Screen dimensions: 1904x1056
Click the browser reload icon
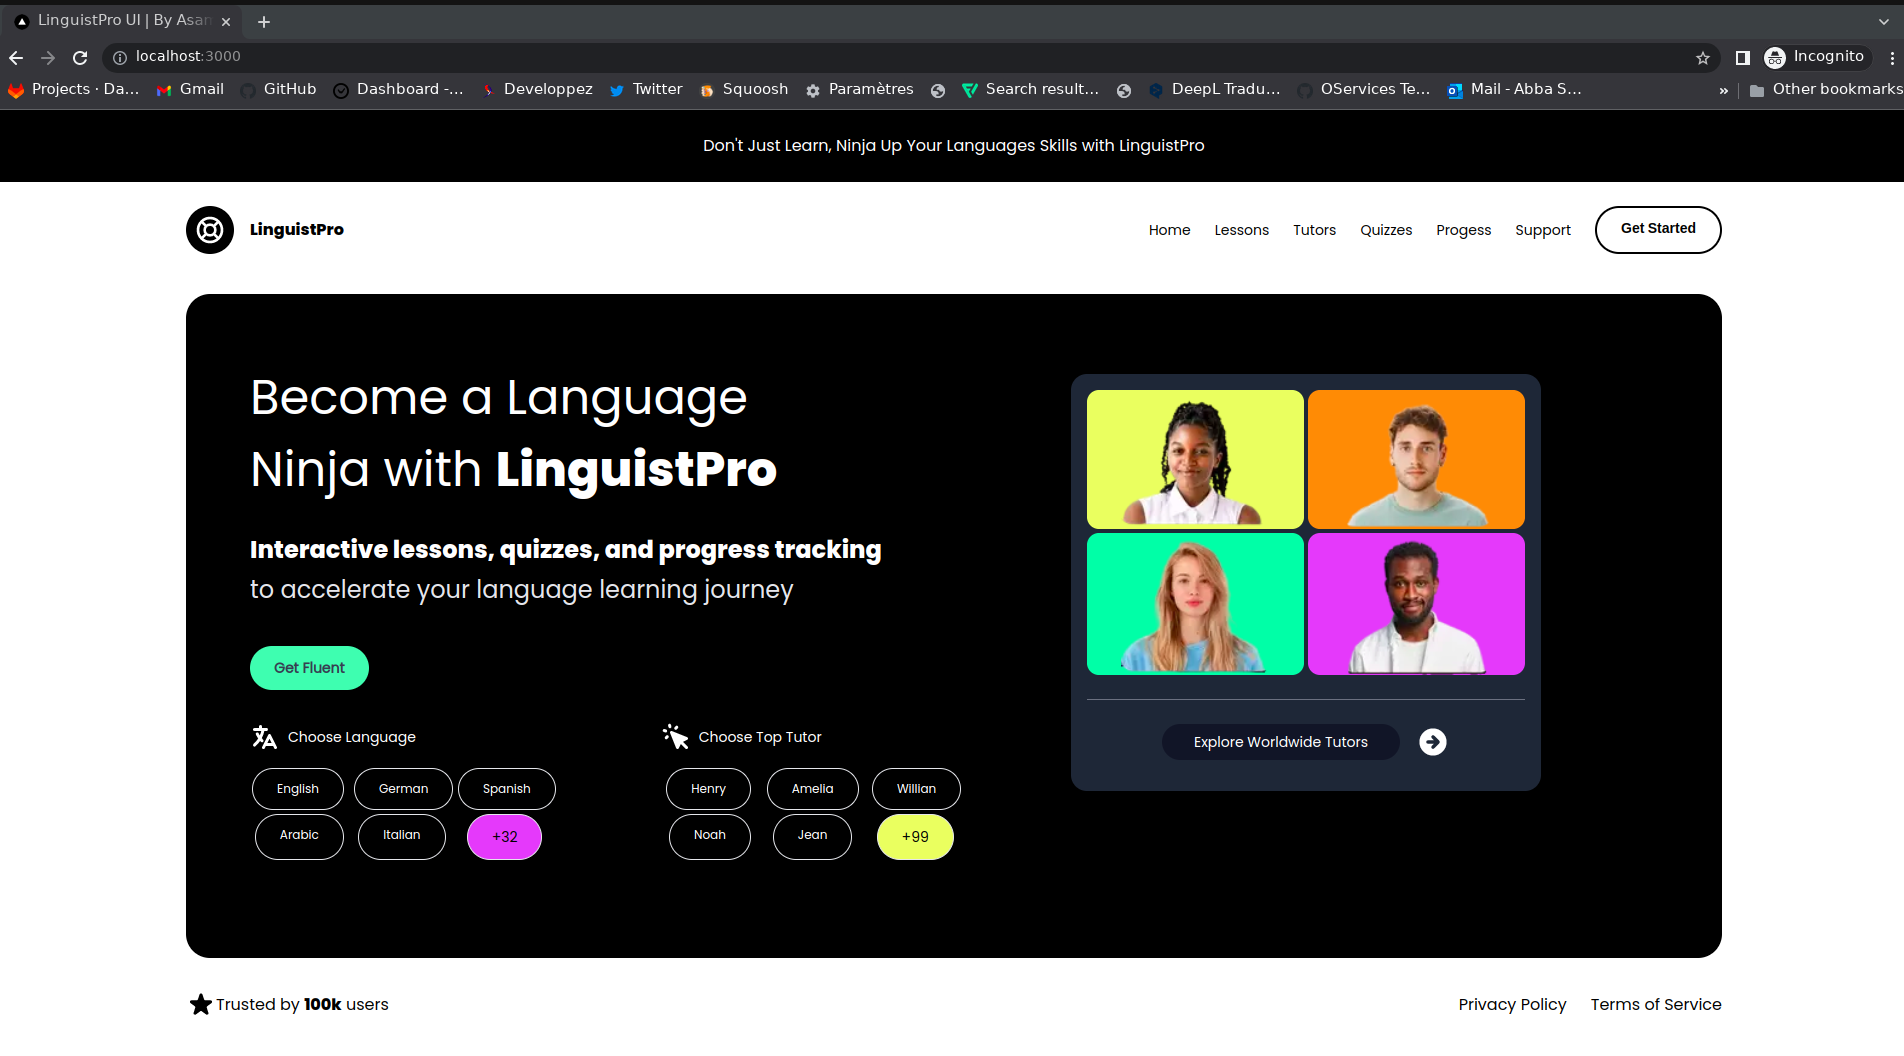80,57
